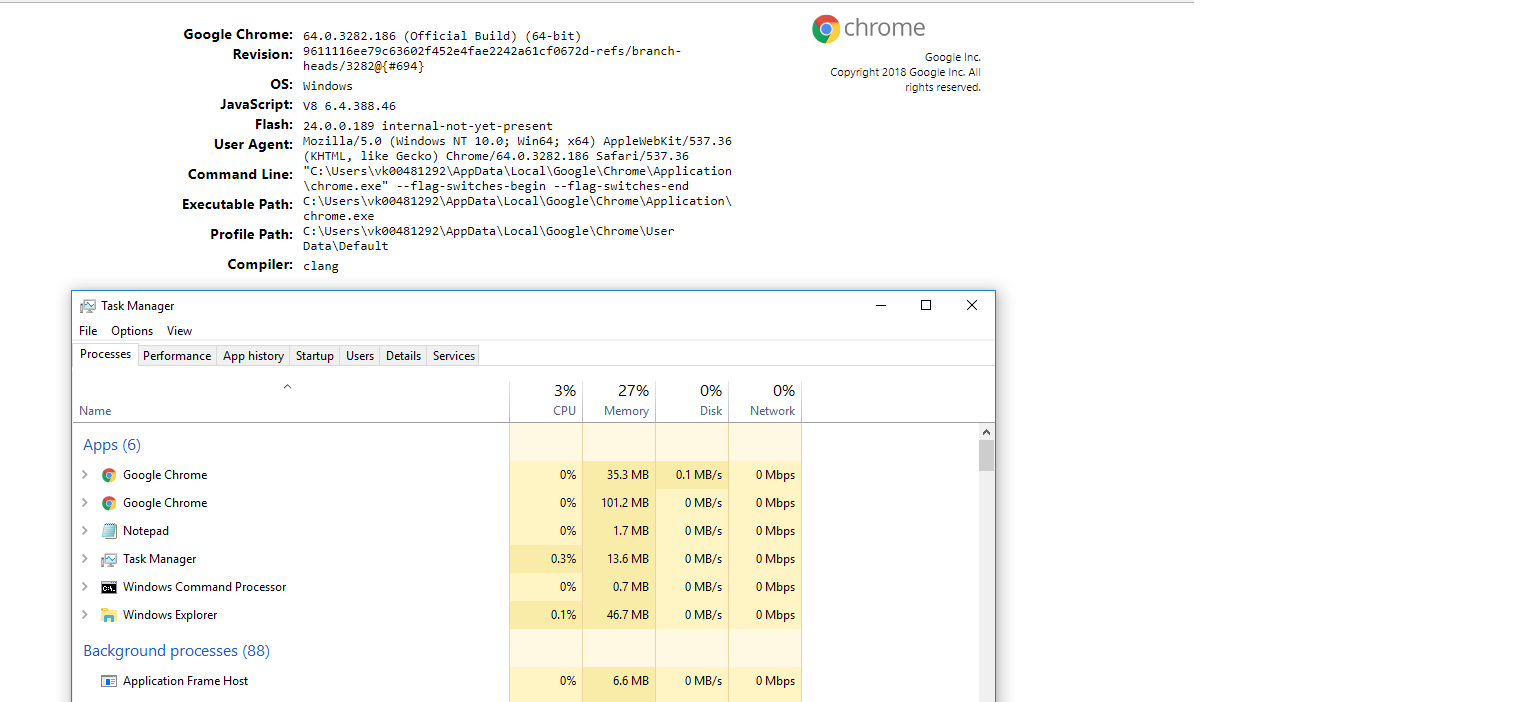The height and width of the screenshot is (702, 1515).
Task: Select the Windows Explorer process name
Action: [170, 615]
